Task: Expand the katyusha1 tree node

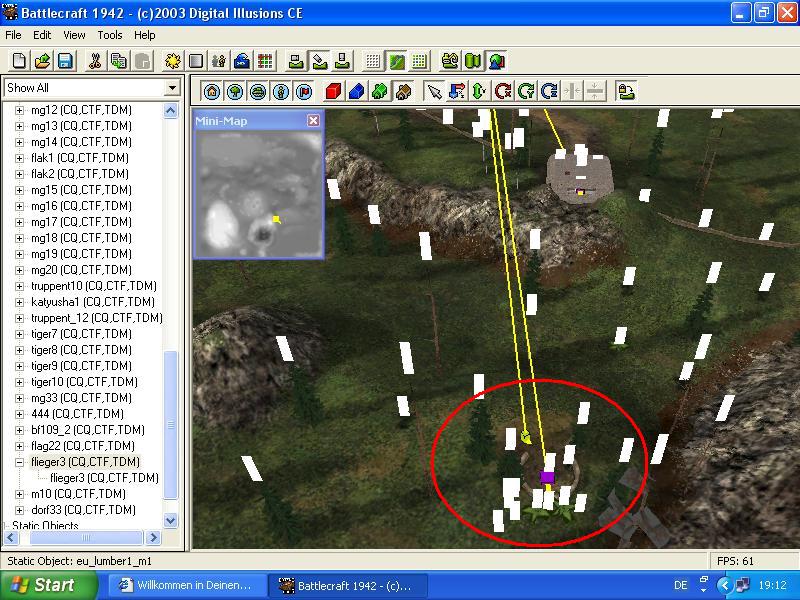Action: point(19,302)
